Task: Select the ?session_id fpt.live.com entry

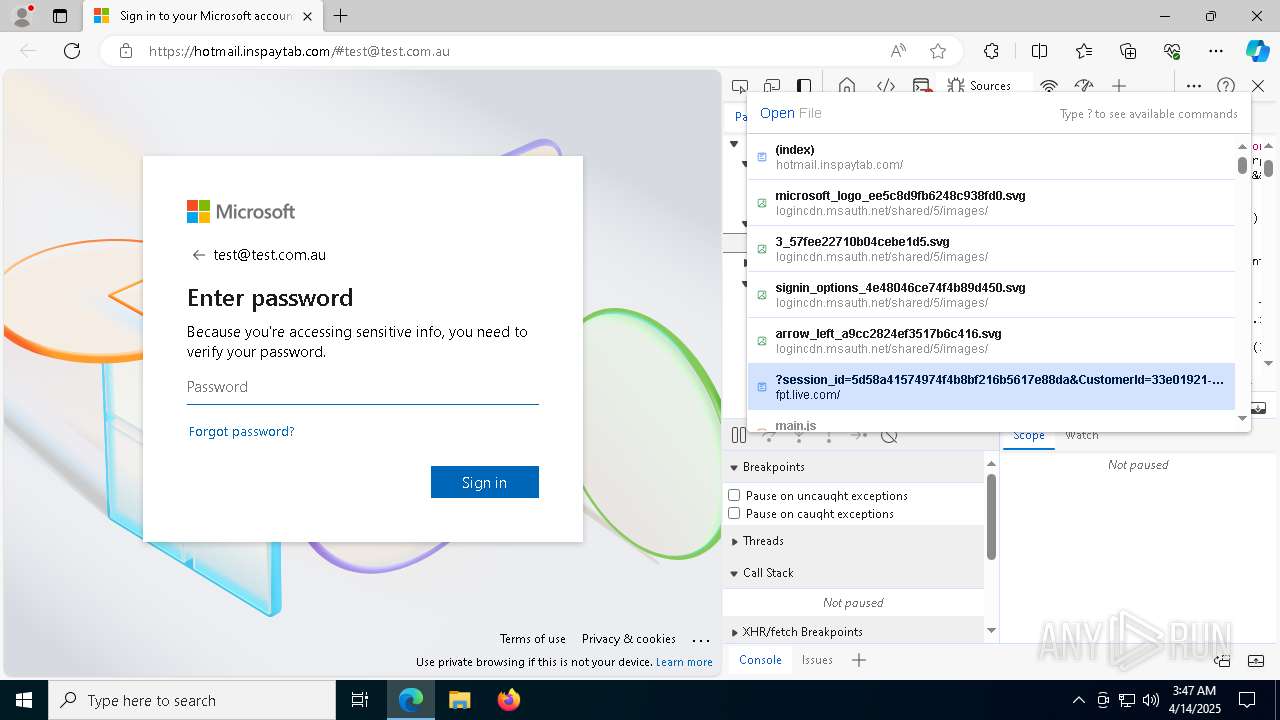Action: coord(991,387)
